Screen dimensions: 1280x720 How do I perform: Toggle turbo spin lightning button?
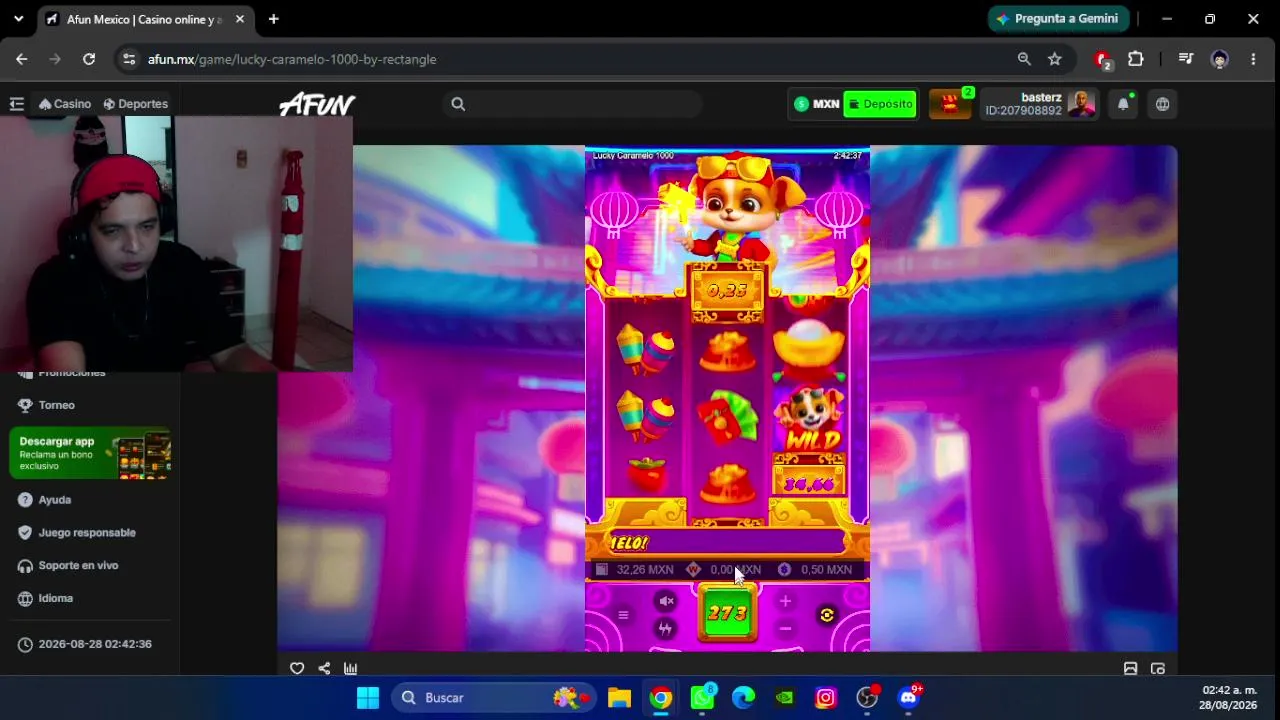tap(666, 629)
